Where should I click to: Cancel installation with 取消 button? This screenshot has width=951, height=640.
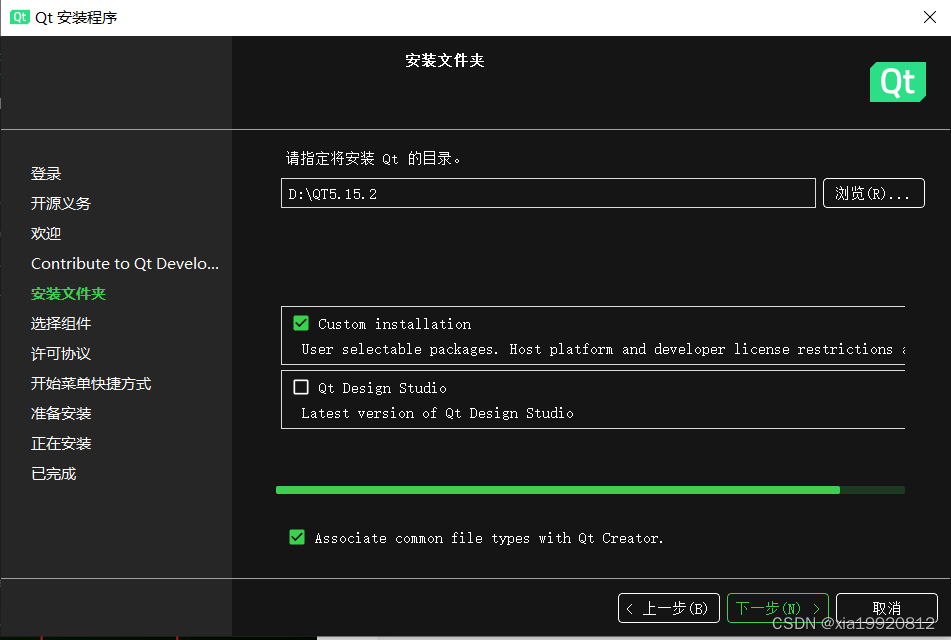click(x=887, y=608)
